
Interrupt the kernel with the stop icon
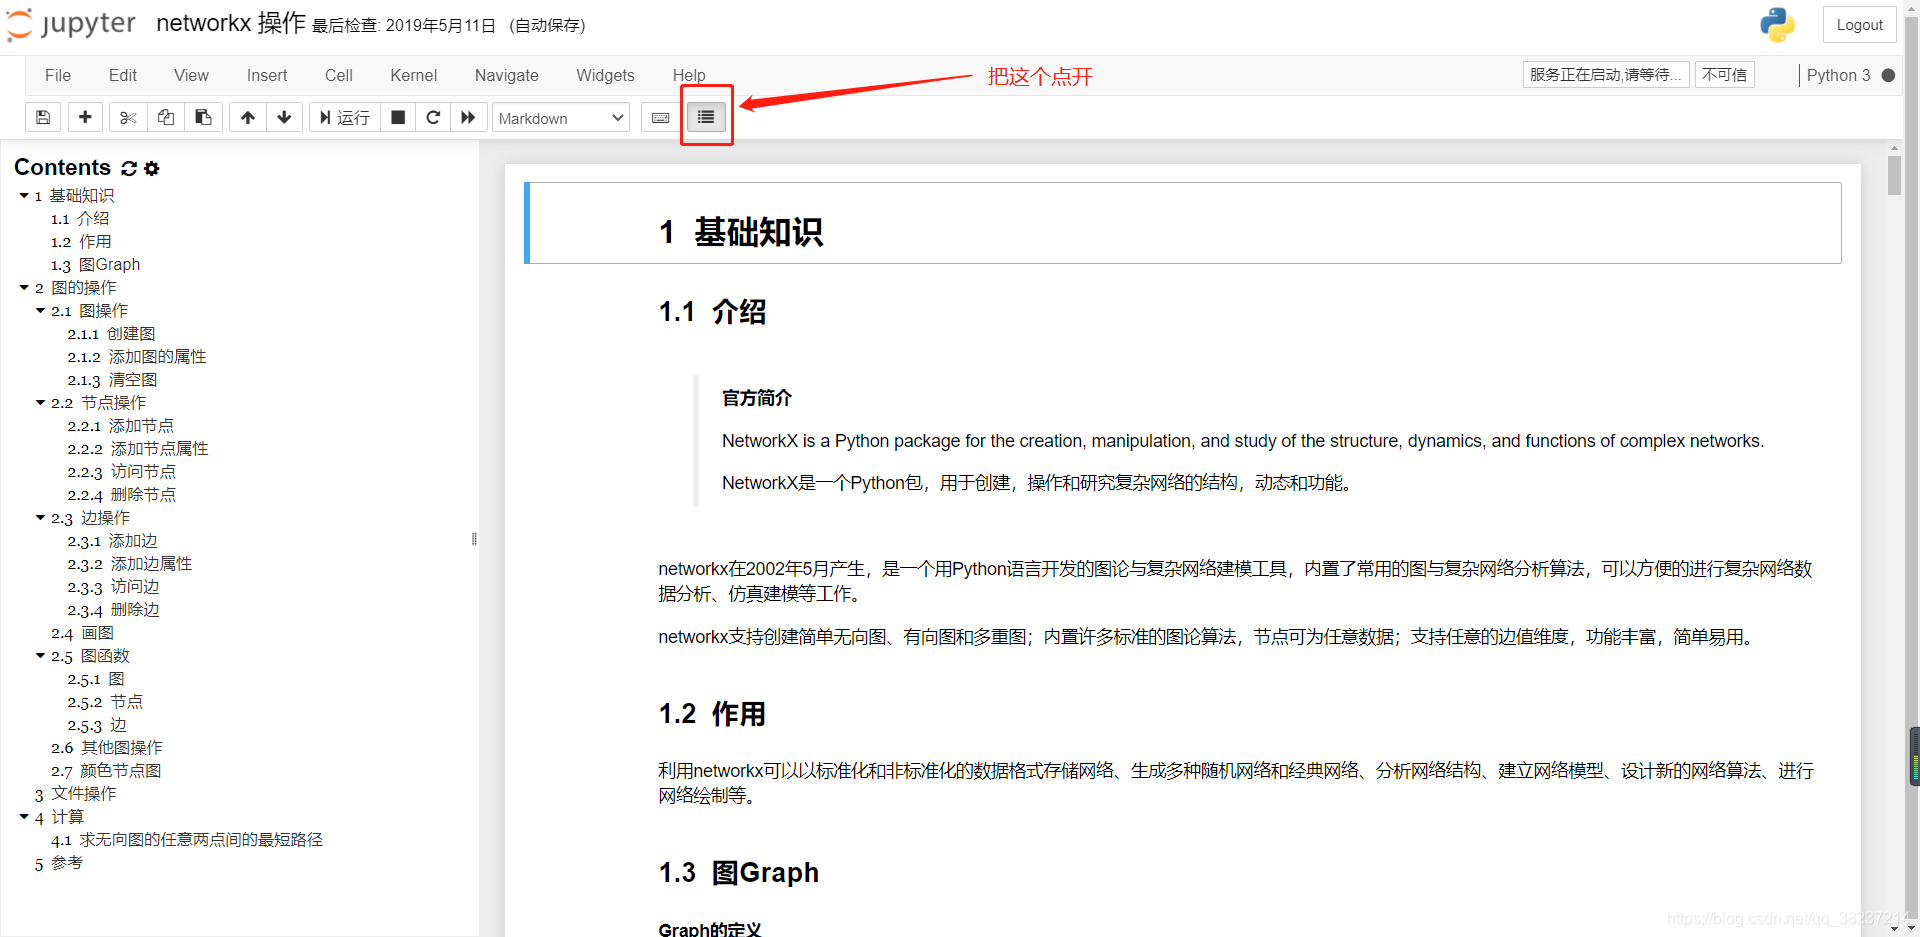[x=398, y=118]
